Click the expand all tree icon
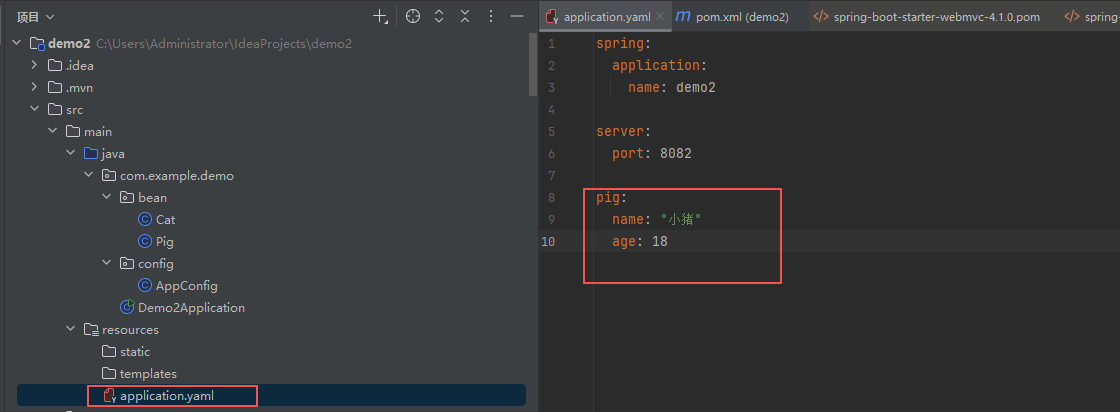 click(x=439, y=16)
